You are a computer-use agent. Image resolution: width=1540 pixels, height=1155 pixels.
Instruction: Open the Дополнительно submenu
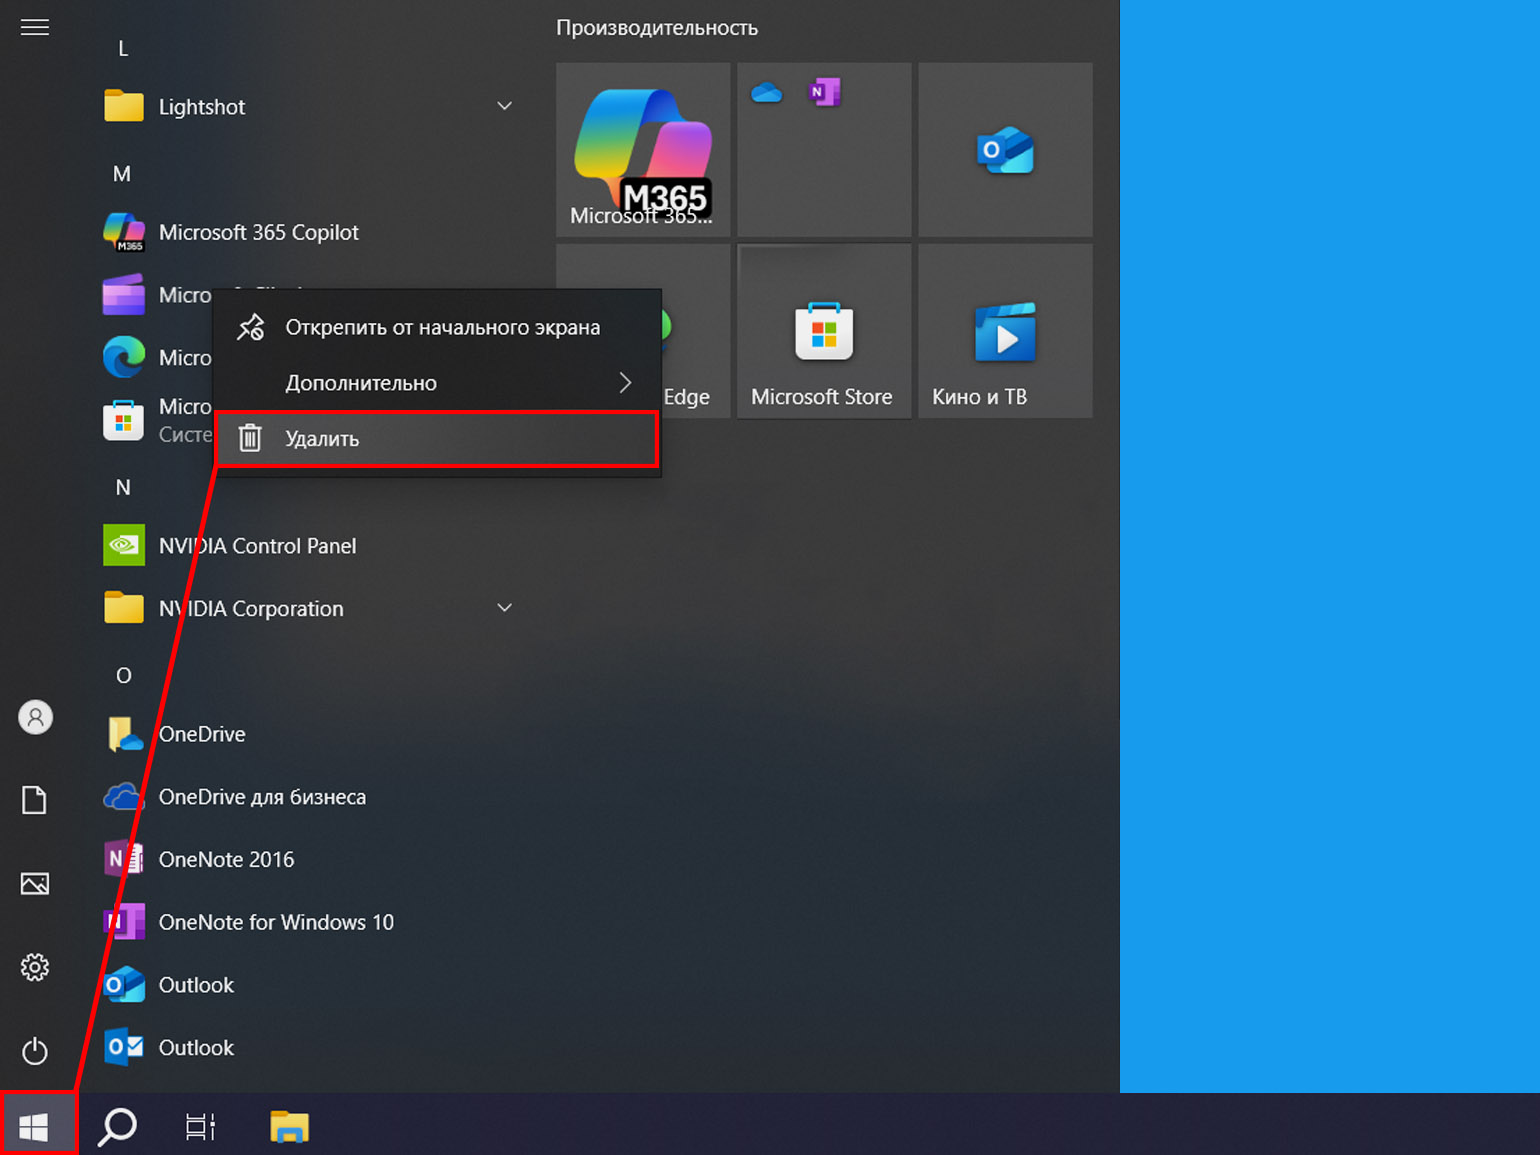pos(437,383)
